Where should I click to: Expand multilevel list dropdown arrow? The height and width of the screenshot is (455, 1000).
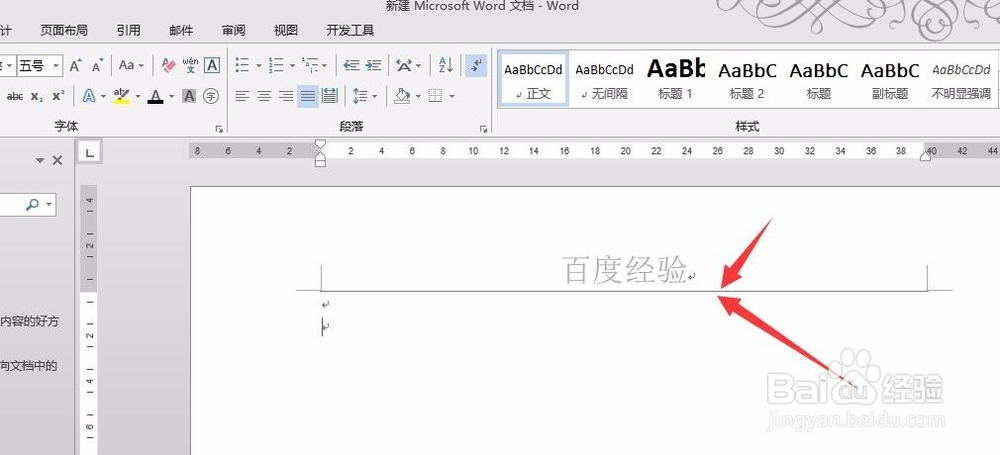click(325, 66)
